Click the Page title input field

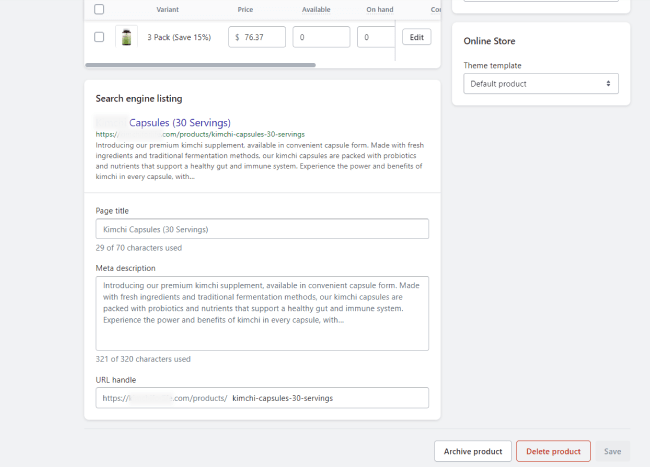click(x=262, y=229)
